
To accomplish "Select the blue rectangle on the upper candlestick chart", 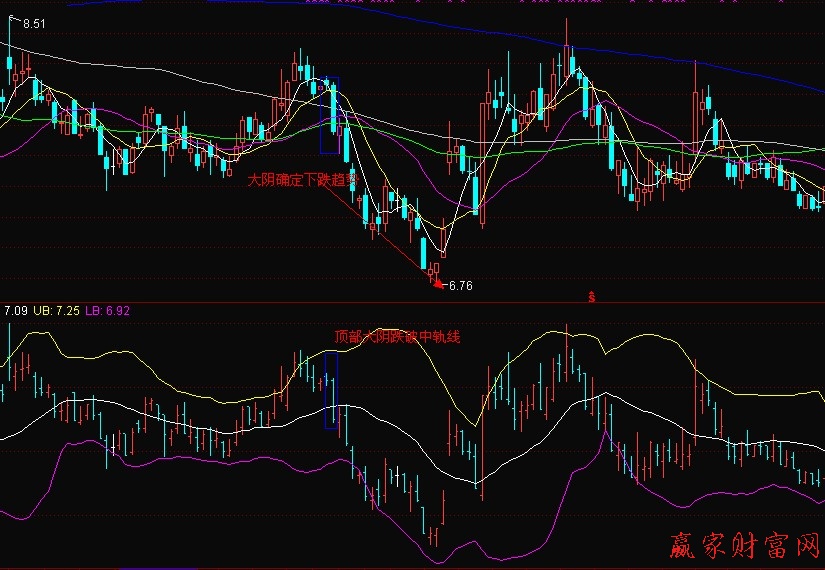I will click(x=329, y=115).
